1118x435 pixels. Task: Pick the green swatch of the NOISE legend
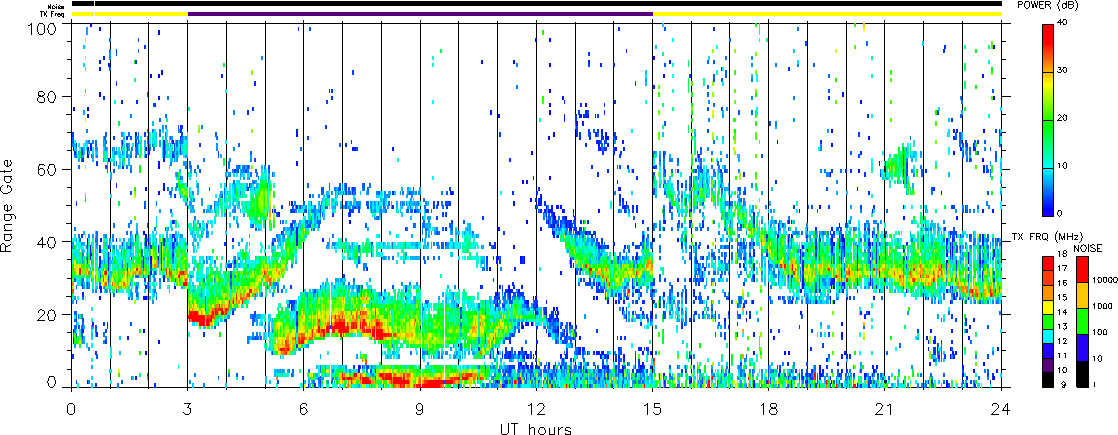[x=1081, y=322]
